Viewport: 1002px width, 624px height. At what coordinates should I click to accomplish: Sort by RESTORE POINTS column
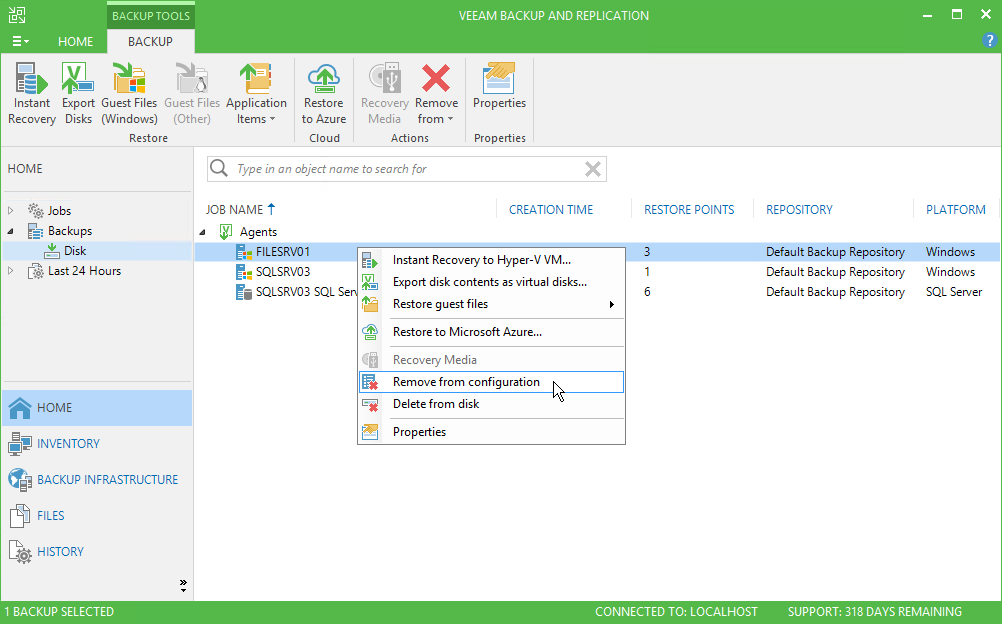(x=689, y=210)
